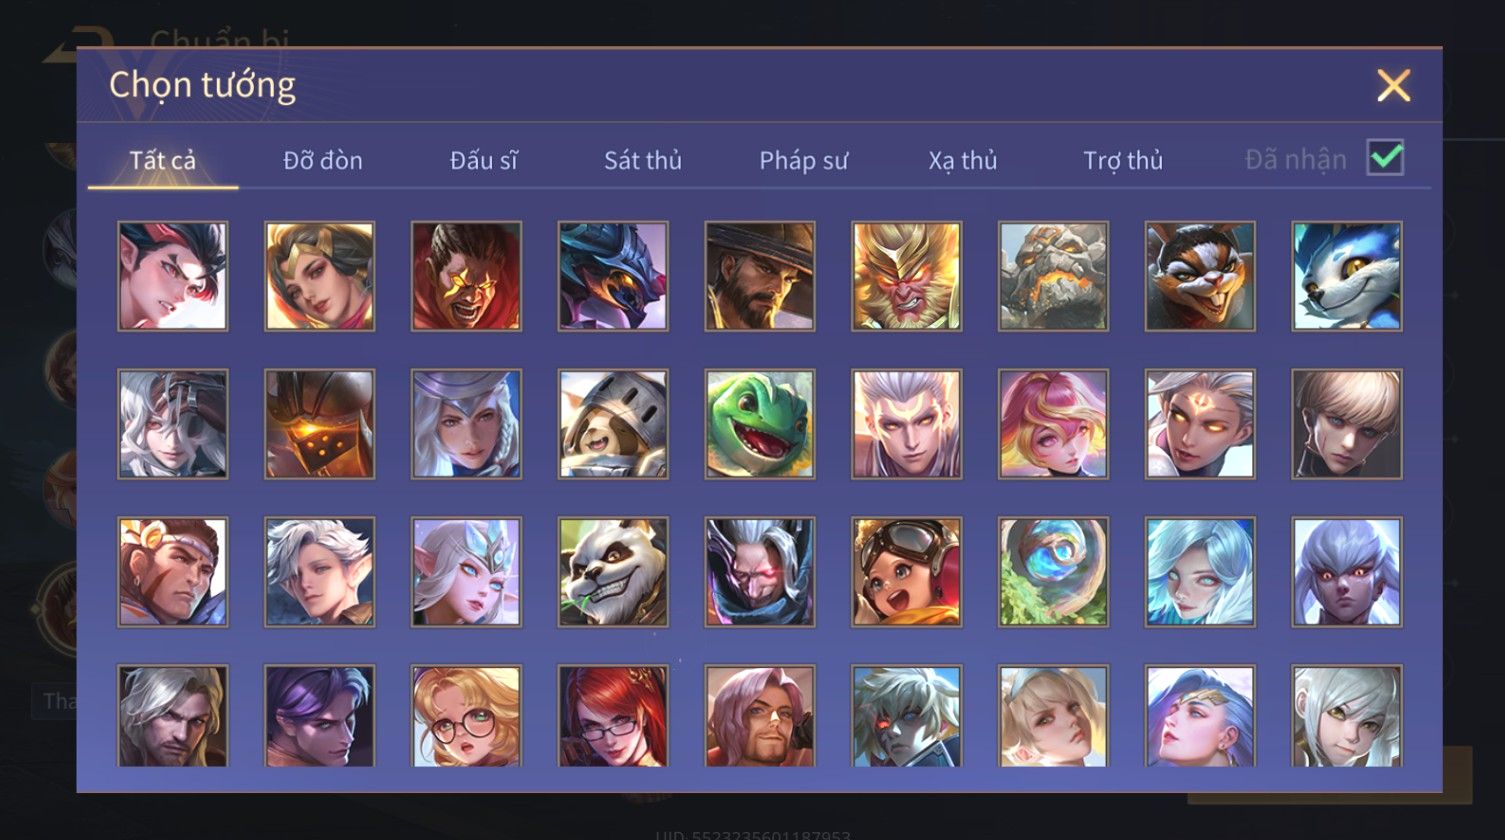
Task: Show the Pháp sư hero category
Action: tap(804, 160)
